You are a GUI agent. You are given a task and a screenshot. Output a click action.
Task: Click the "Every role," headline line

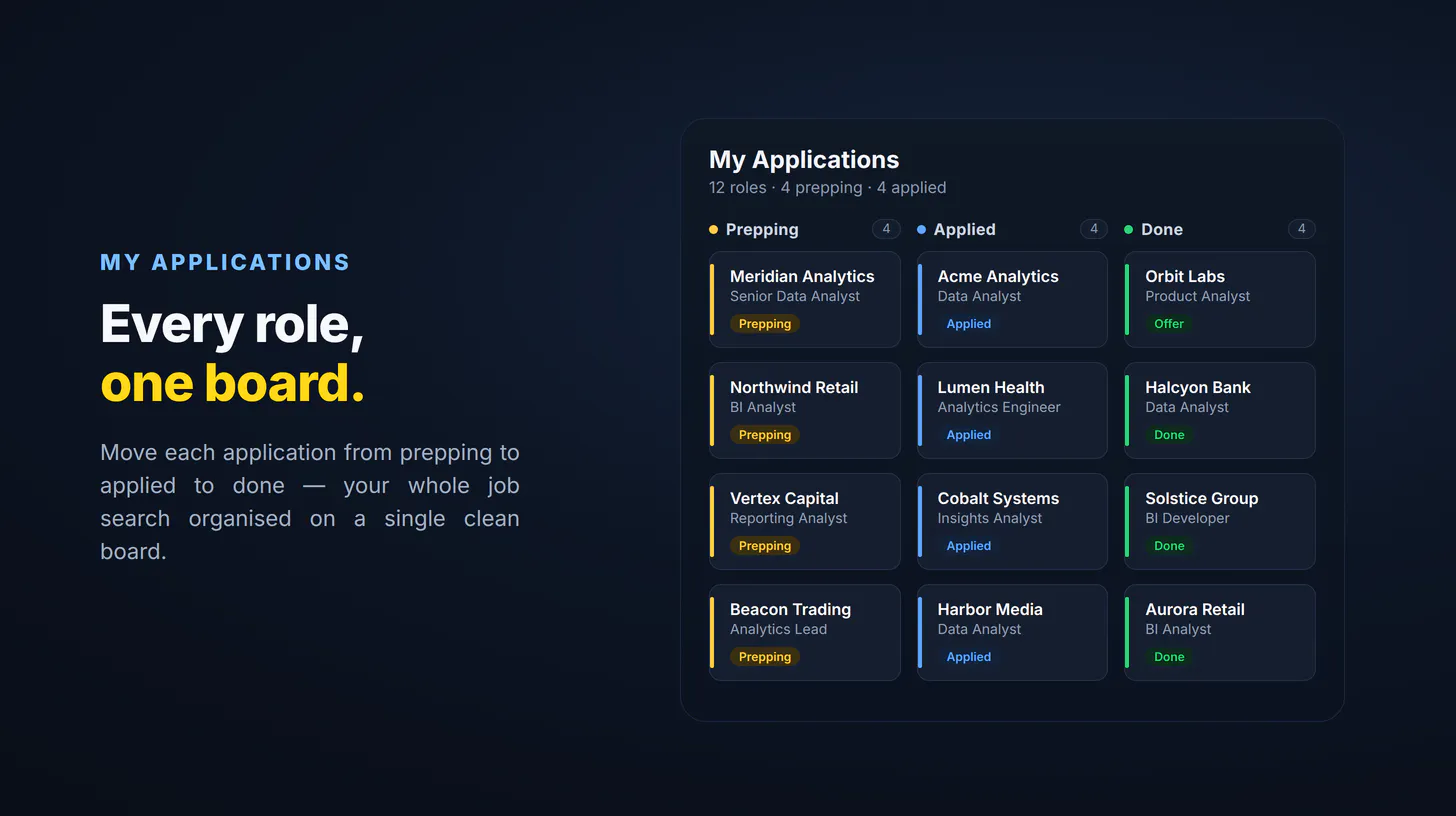(x=232, y=324)
